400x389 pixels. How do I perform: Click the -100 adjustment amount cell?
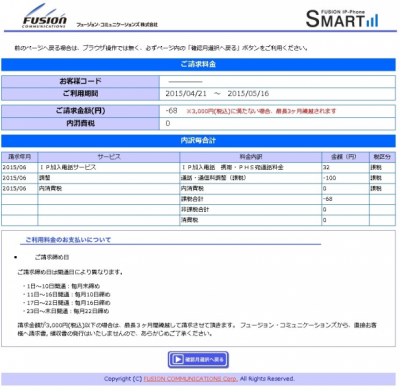tap(345, 178)
